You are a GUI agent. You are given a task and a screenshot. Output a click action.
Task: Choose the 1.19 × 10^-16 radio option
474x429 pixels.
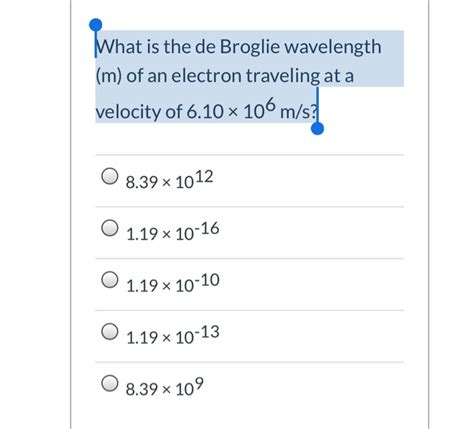click(x=110, y=228)
